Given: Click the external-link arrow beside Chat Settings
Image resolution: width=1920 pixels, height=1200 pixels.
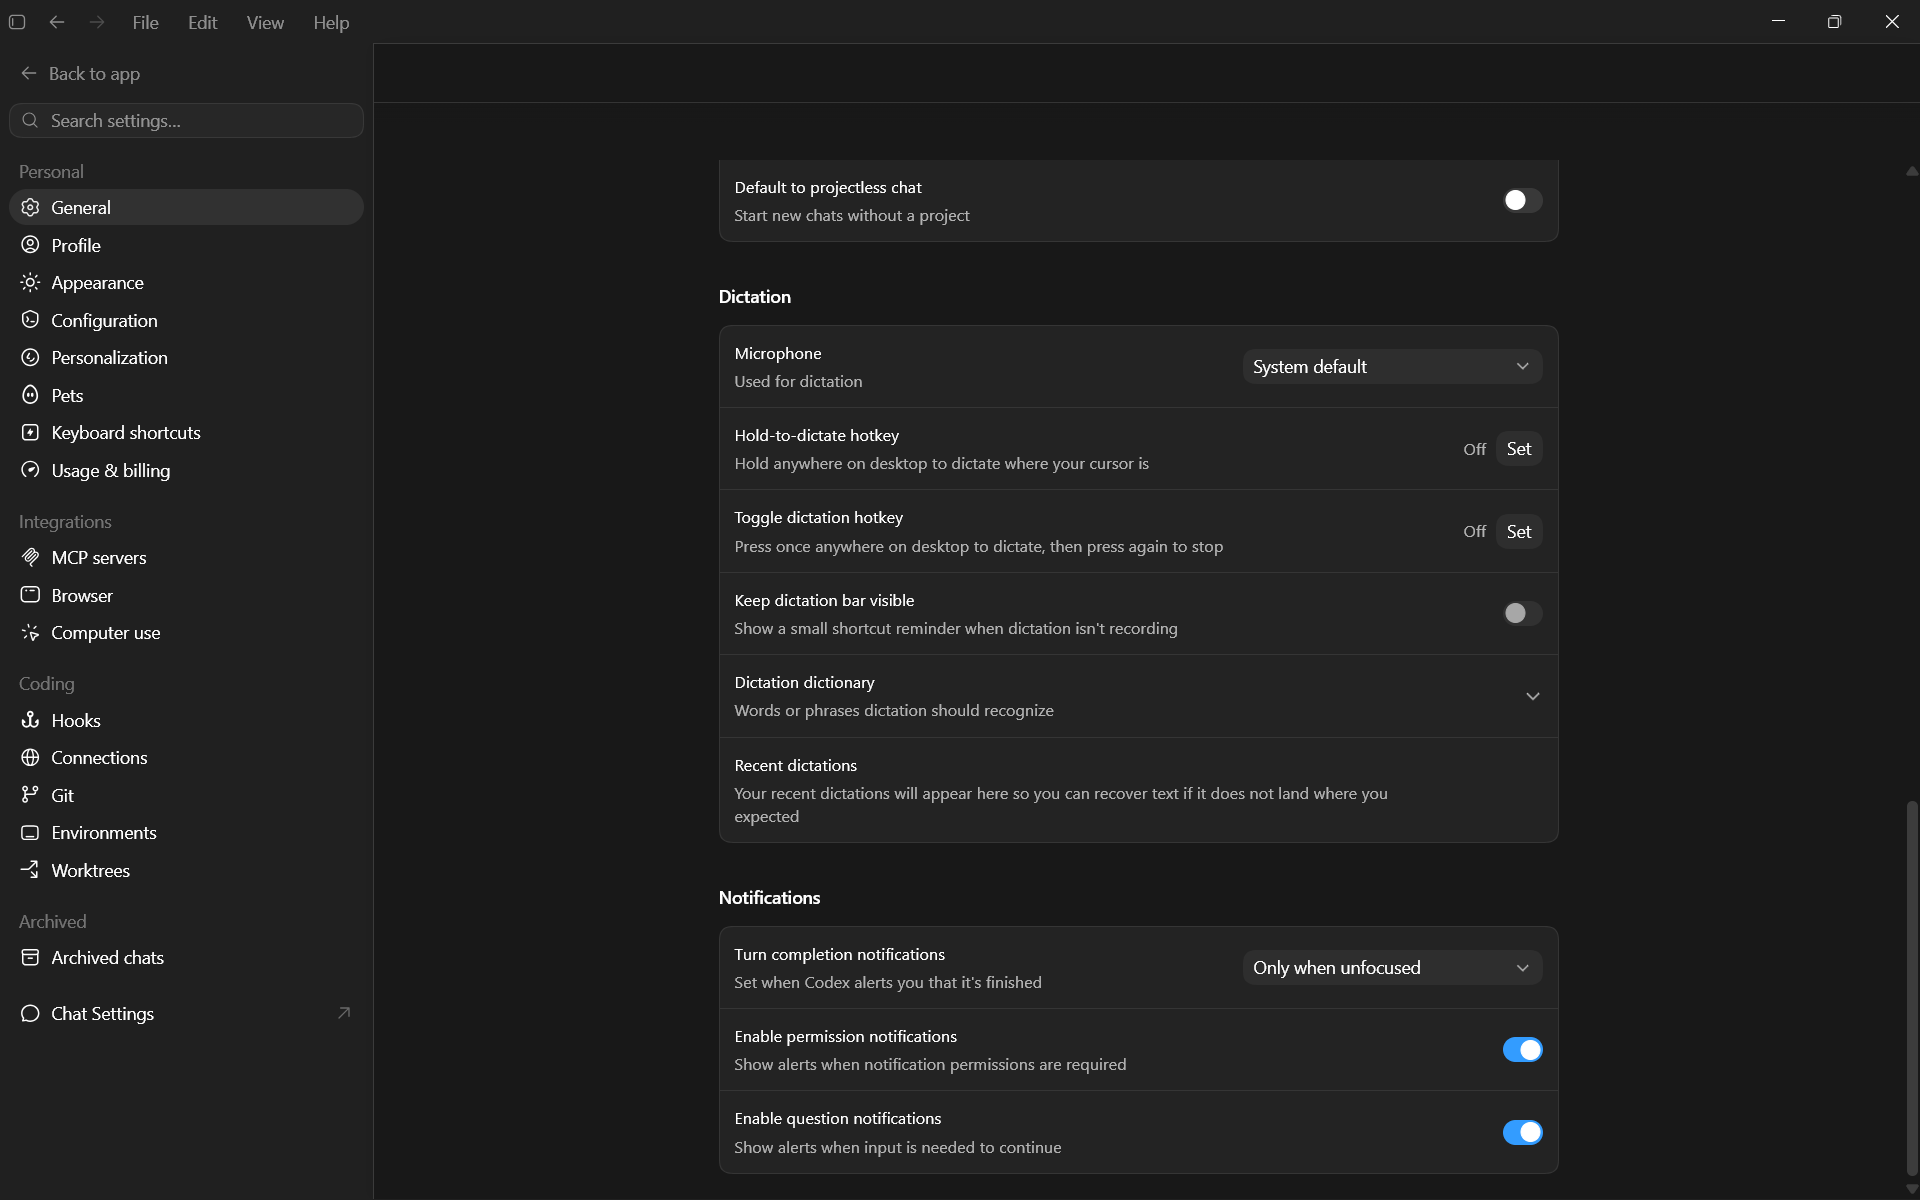Looking at the screenshot, I should pos(344,1013).
